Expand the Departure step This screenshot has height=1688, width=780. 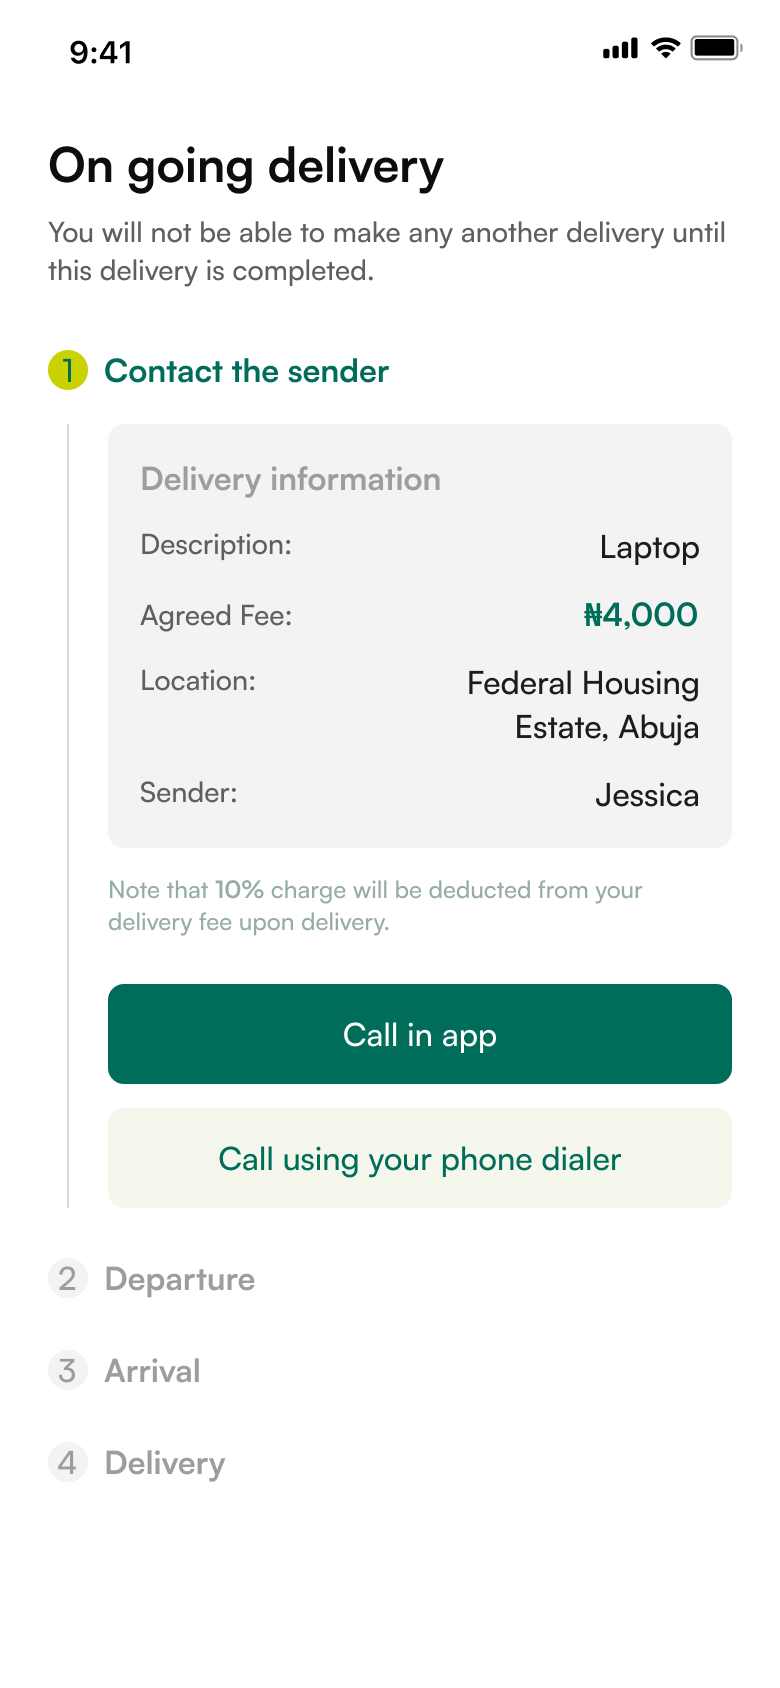coord(180,1279)
